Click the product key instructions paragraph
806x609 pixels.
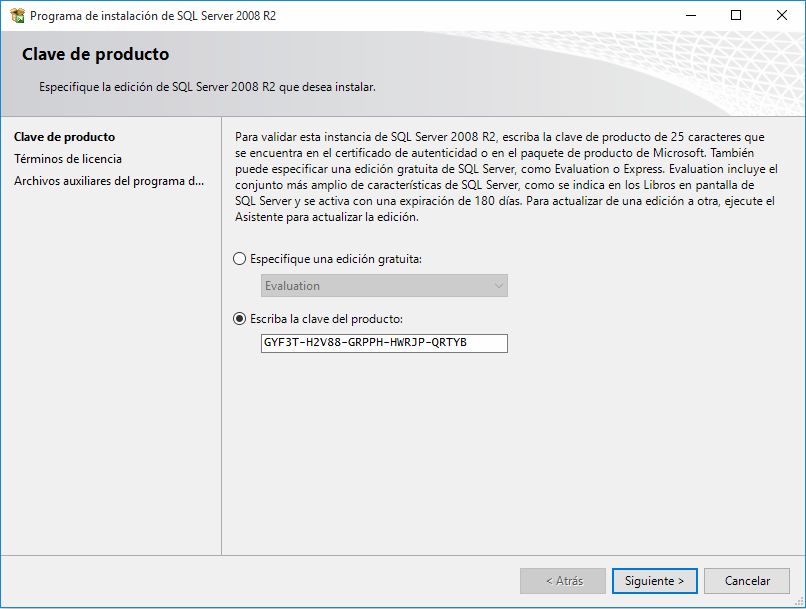coord(506,177)
